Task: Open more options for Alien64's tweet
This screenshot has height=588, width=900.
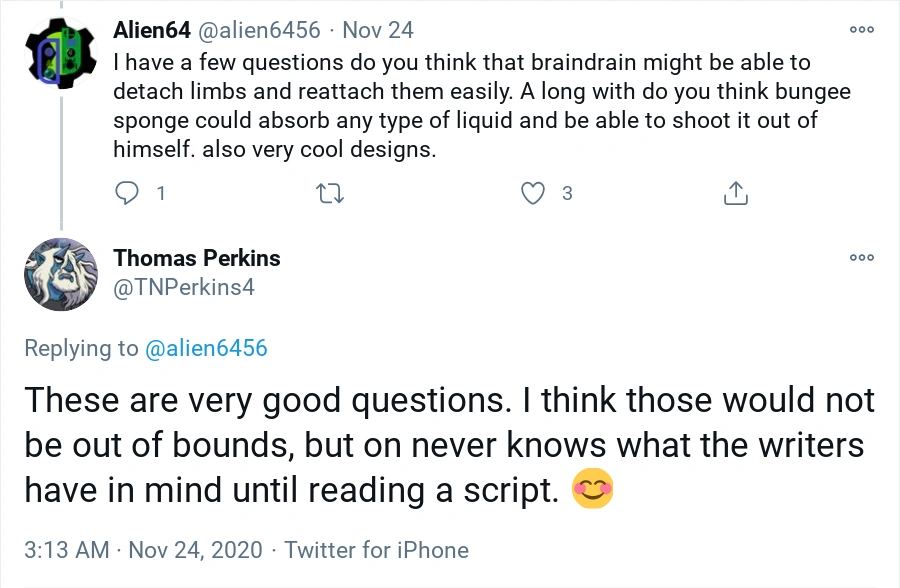Action: coord(861,30)
